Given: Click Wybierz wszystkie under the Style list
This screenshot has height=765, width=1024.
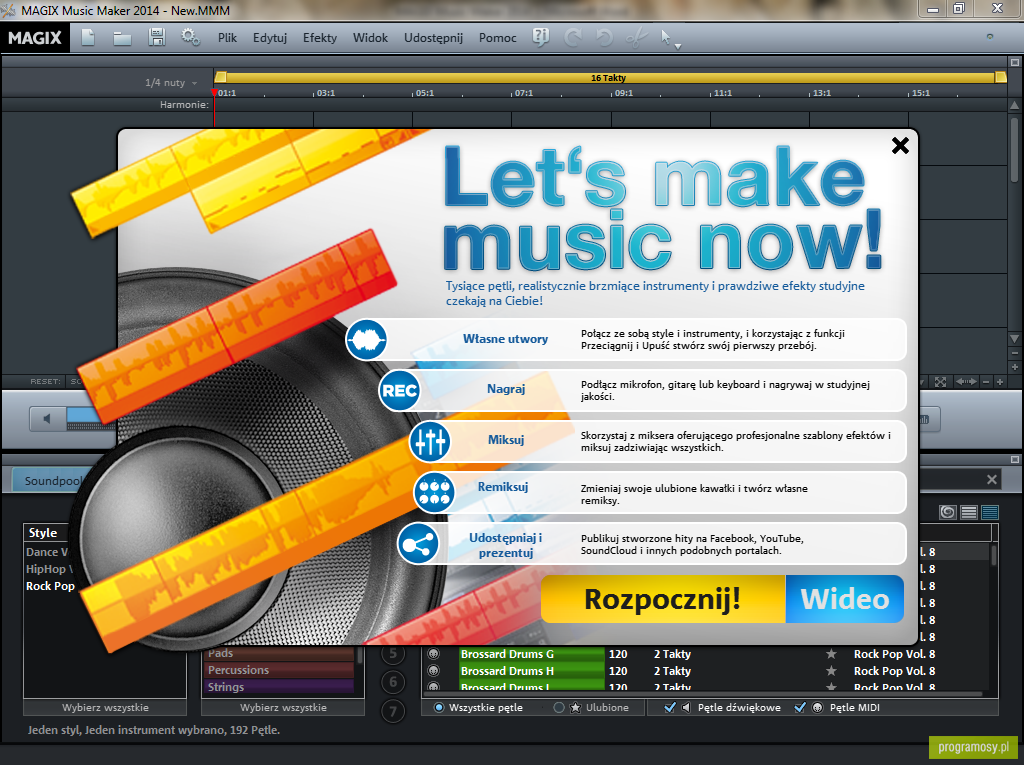Looking at the screenshot, I should (x=105, y=708).
